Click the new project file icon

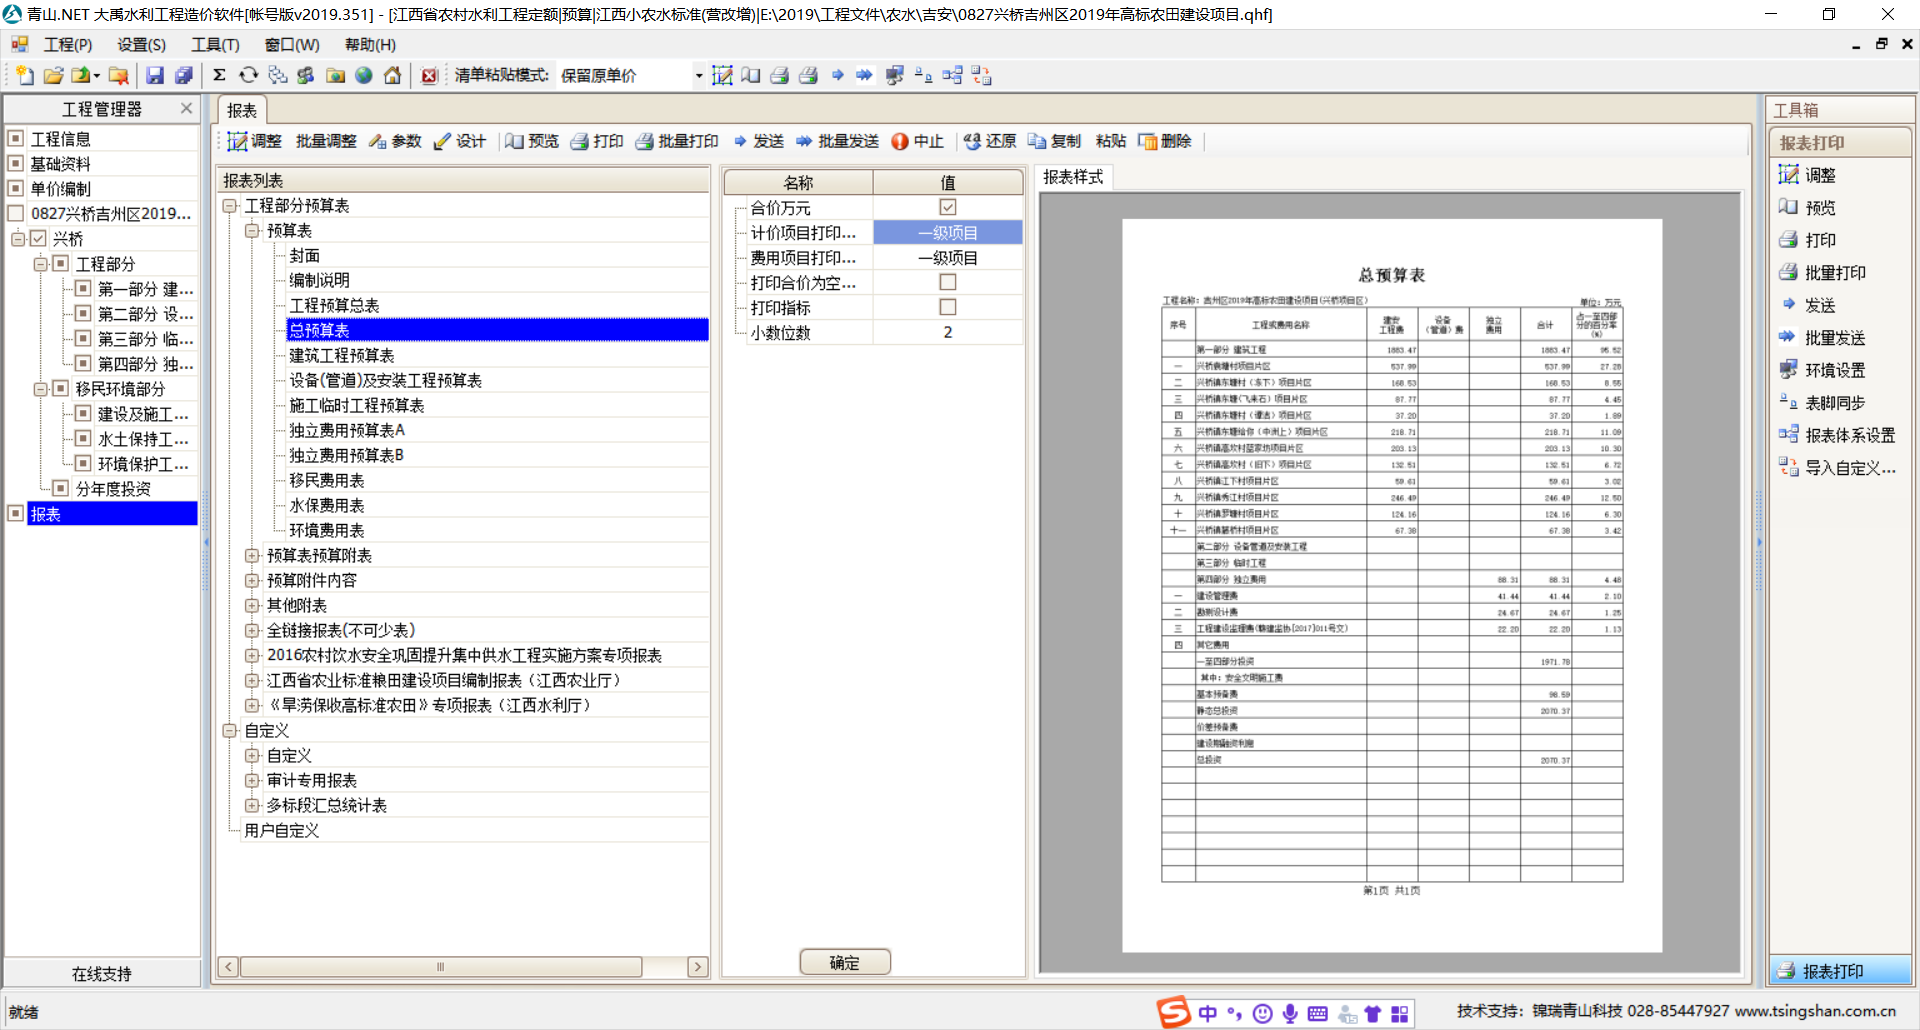point(24,75)
